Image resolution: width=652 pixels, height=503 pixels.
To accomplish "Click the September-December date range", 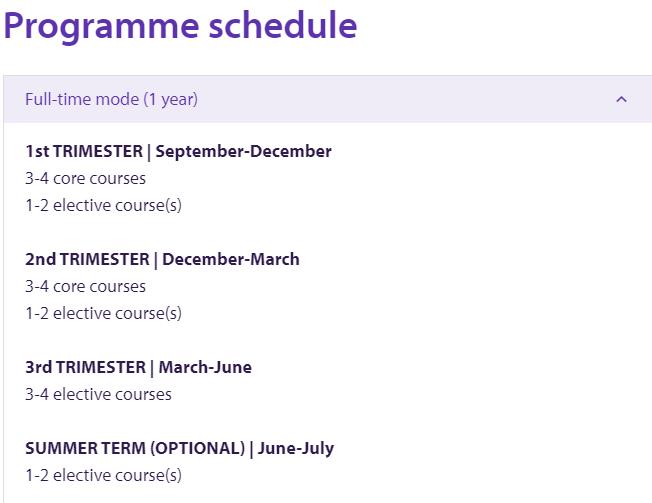I will (244, 152).
